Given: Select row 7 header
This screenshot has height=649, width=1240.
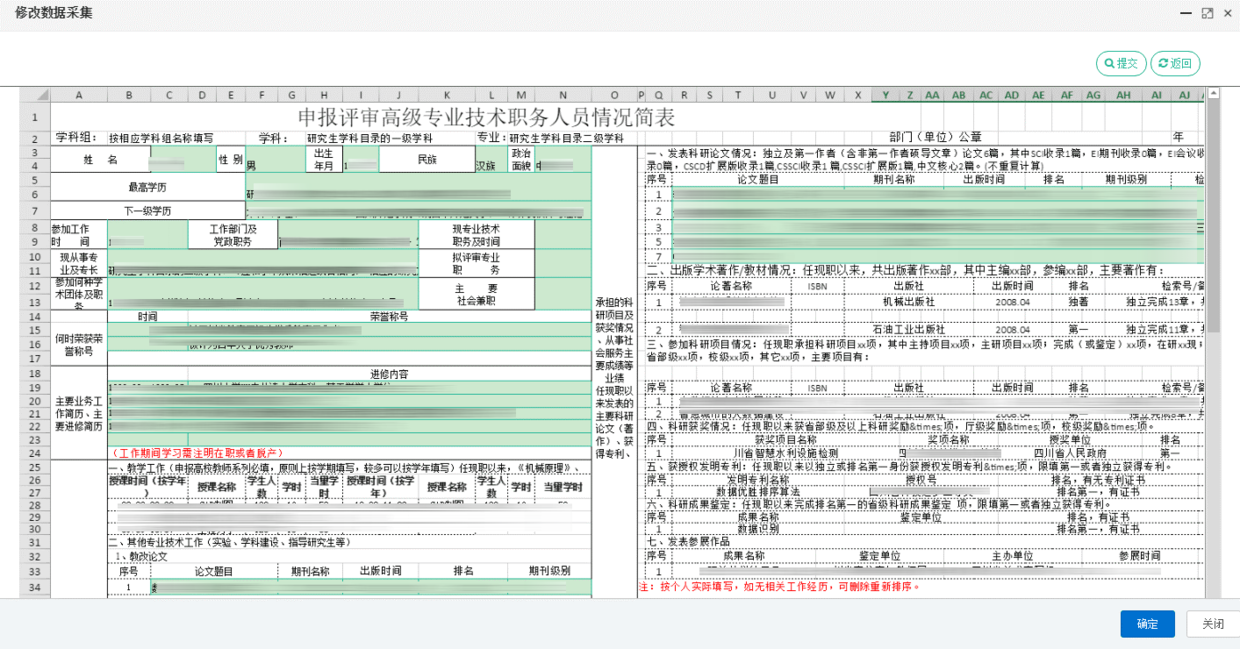Looking at the screenshot, I should [35, 211].
